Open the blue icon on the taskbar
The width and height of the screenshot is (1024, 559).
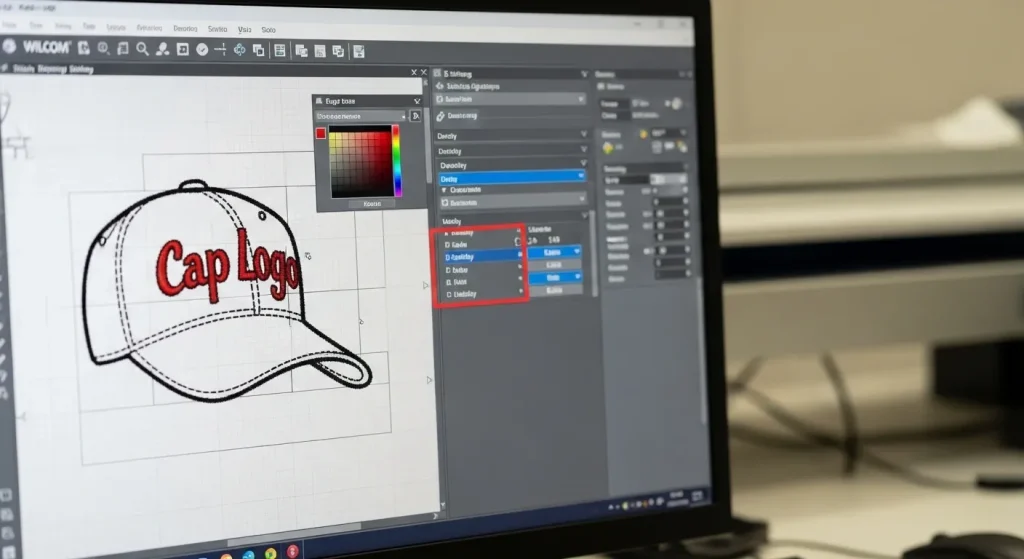tap(248, 555)
